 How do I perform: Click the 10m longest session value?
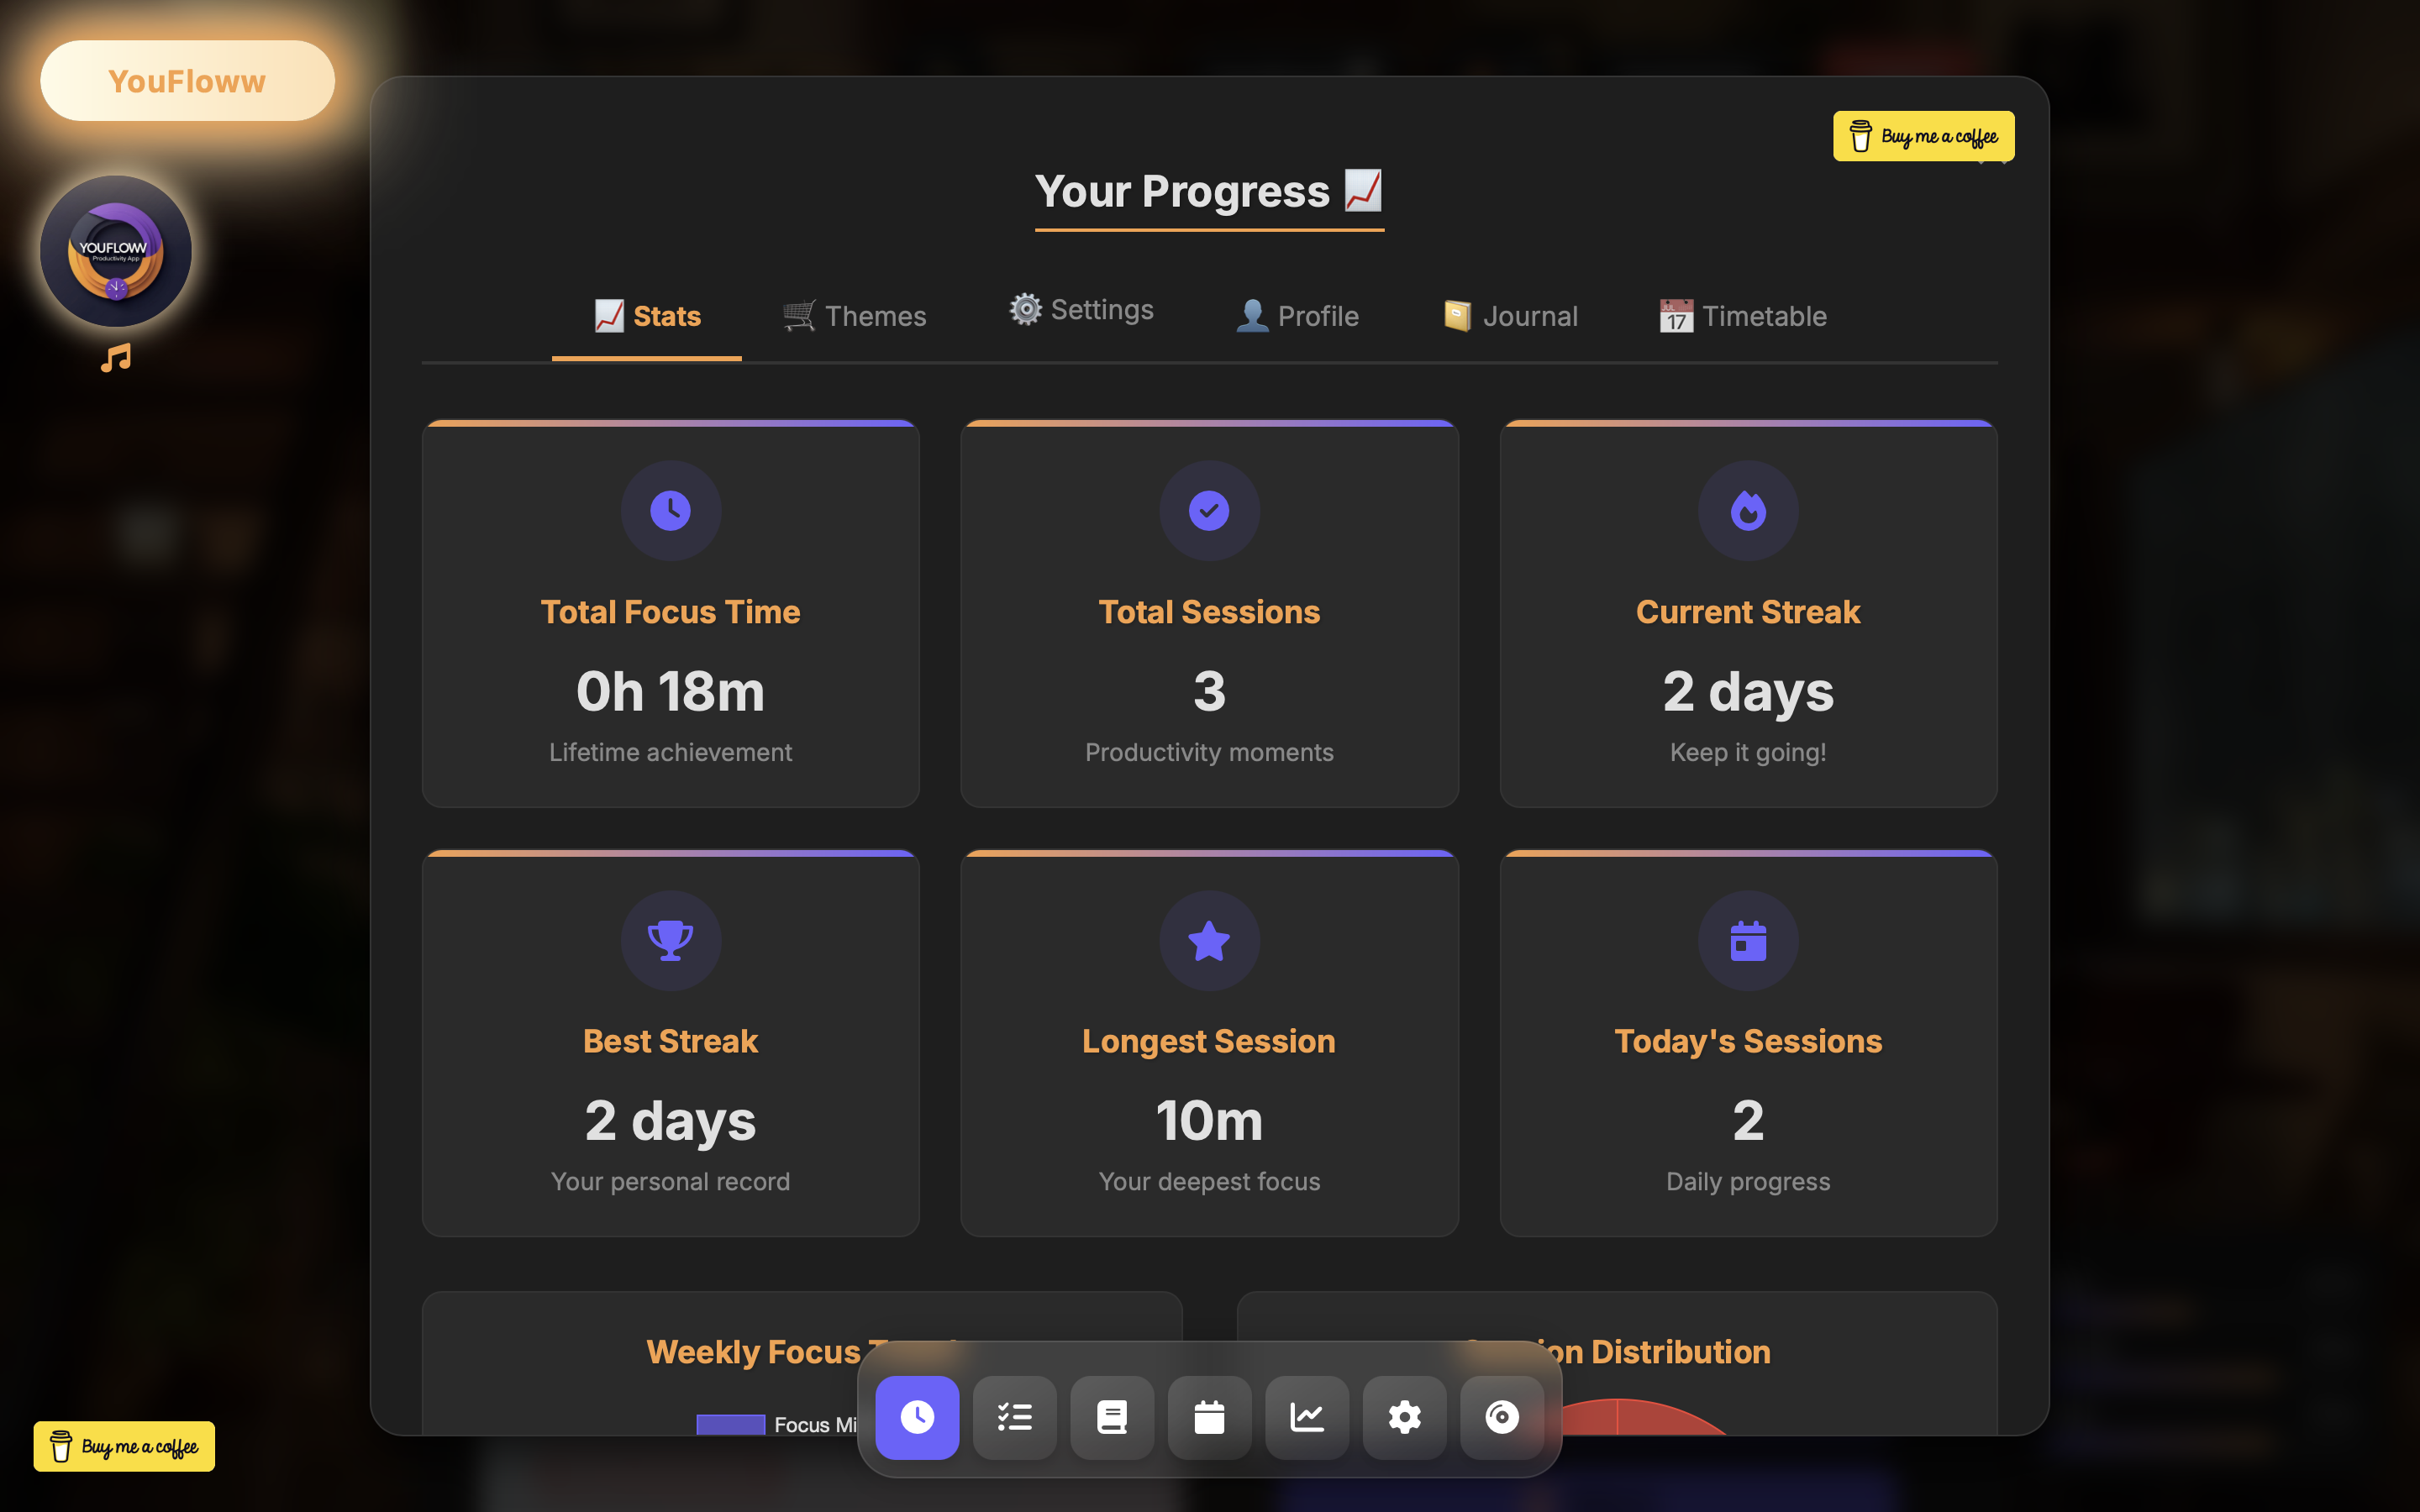tap(1209, 1120)
